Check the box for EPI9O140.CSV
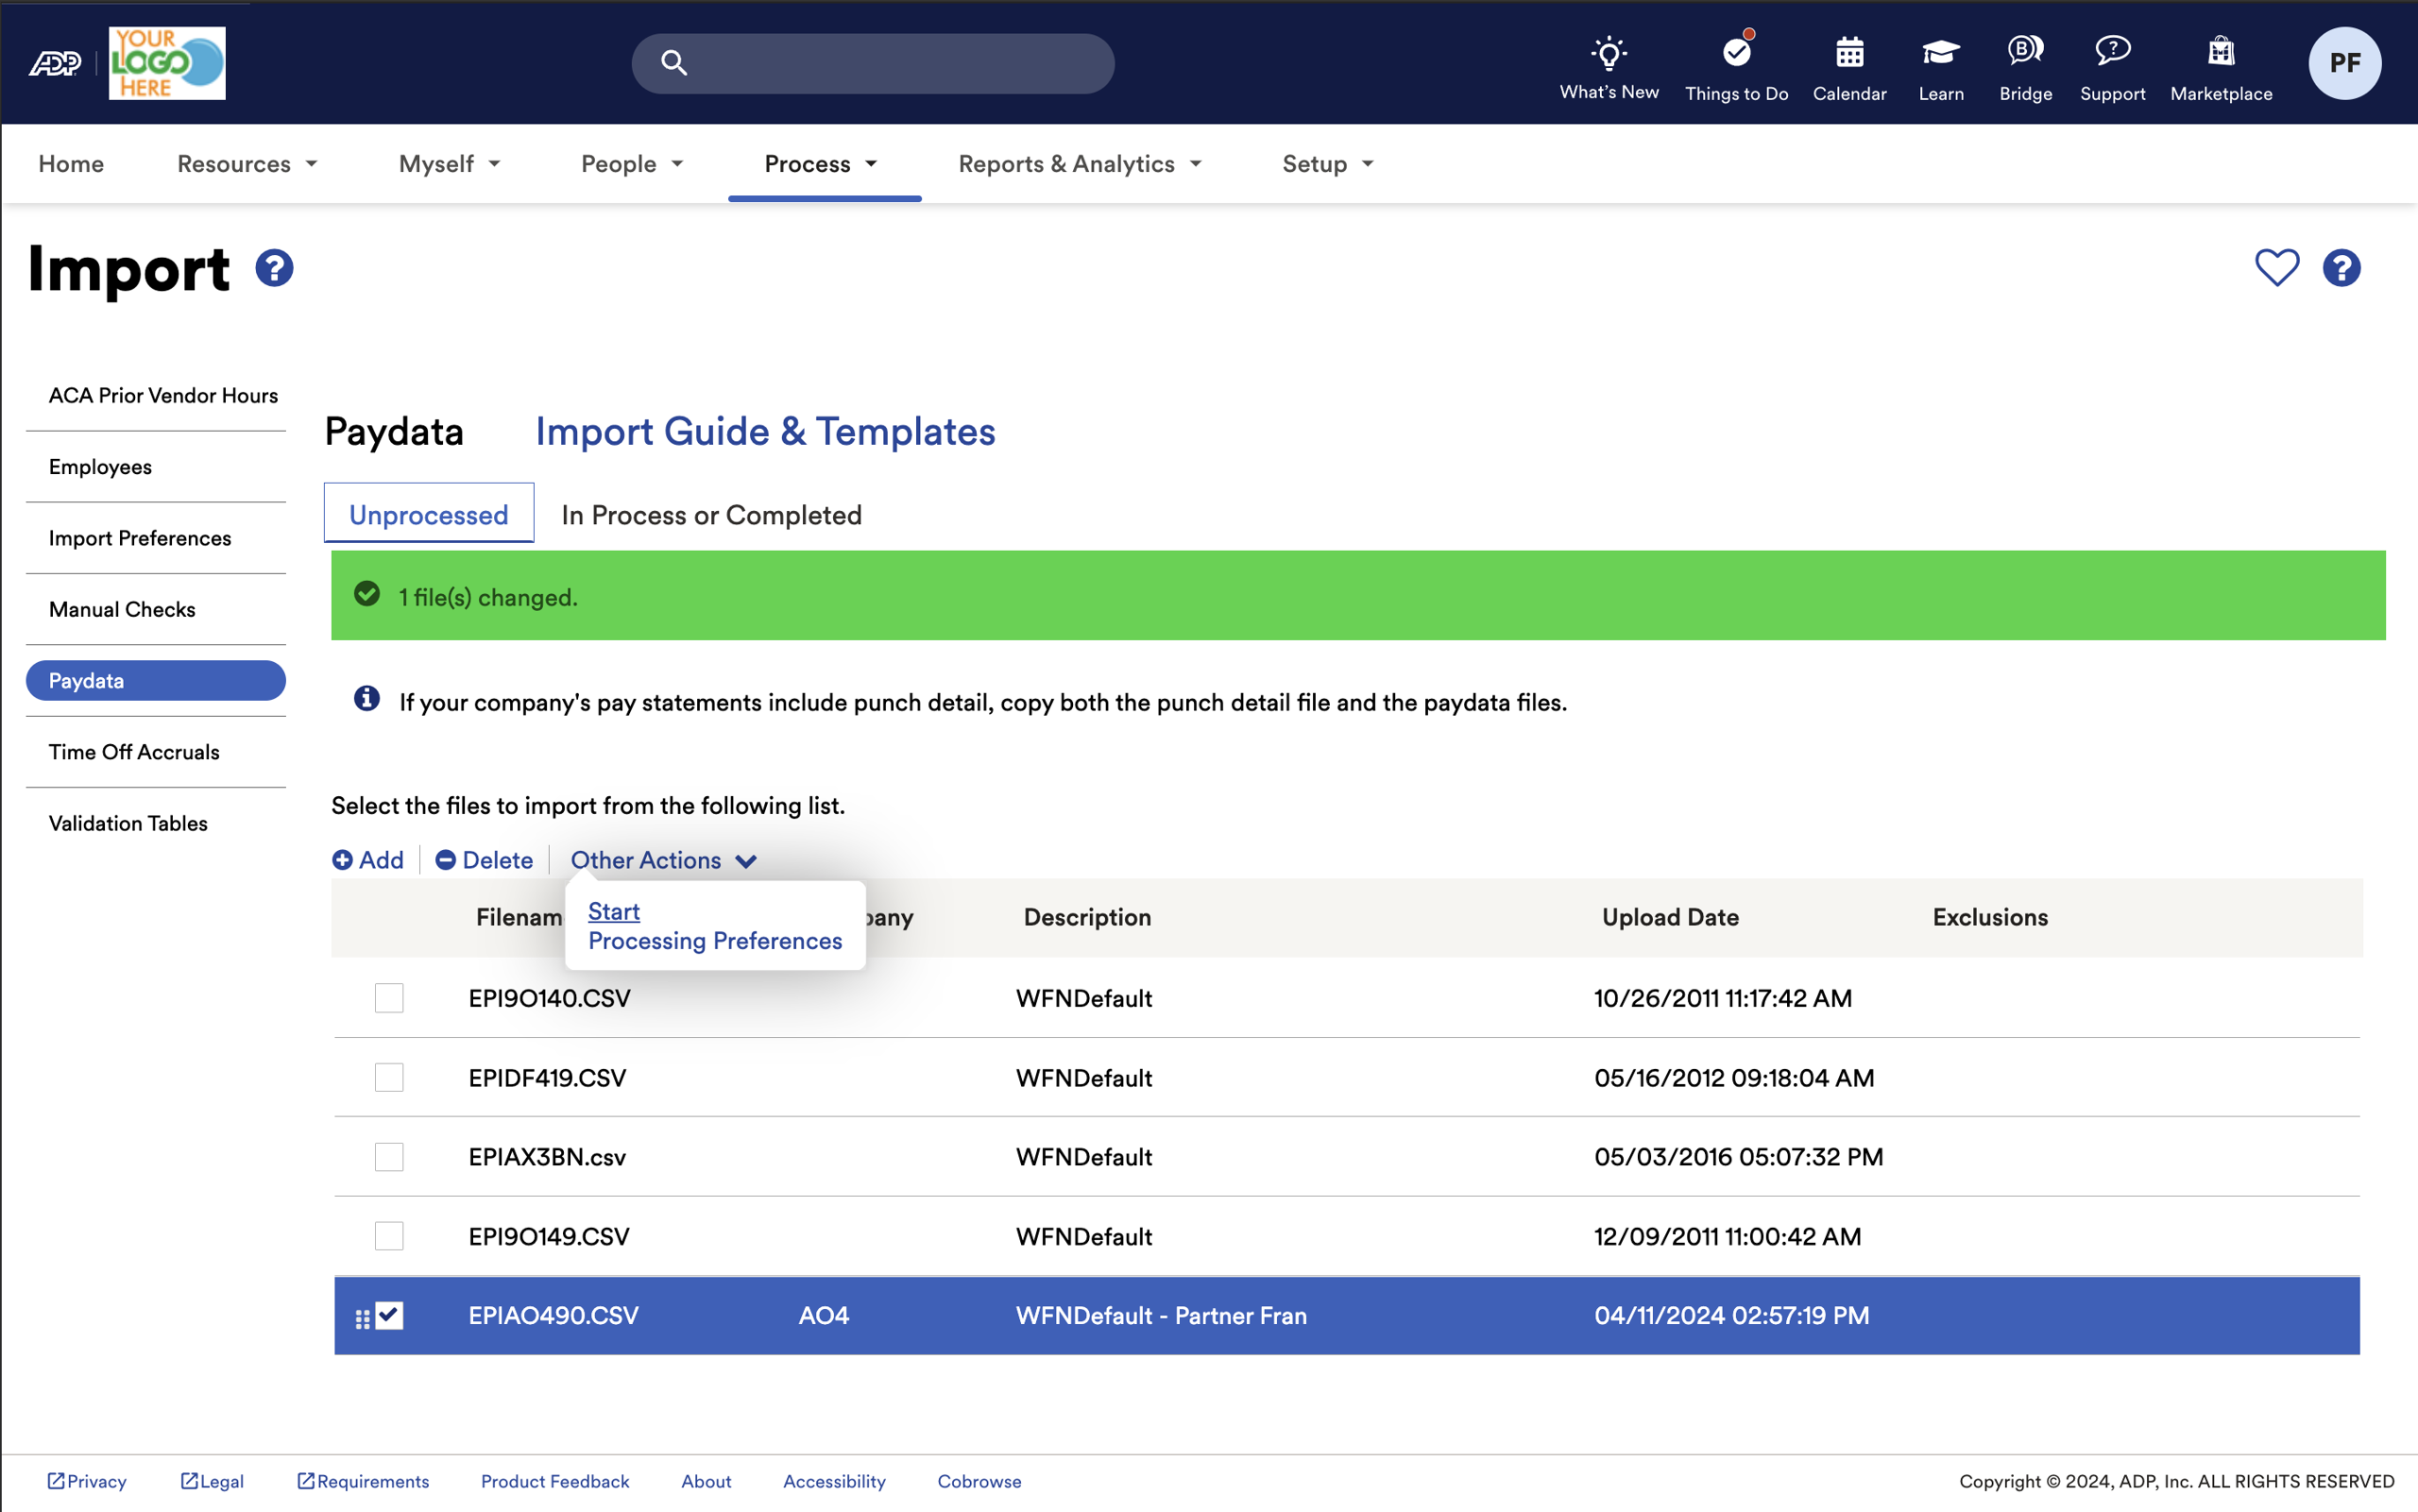The image size is (2418, 1512). coord(389,998)
